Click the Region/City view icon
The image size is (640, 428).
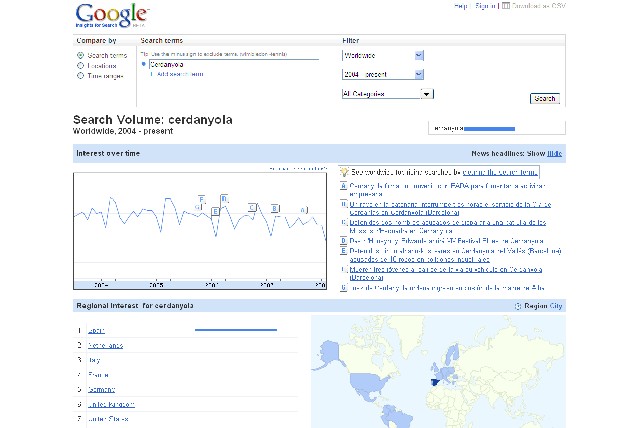518,306
